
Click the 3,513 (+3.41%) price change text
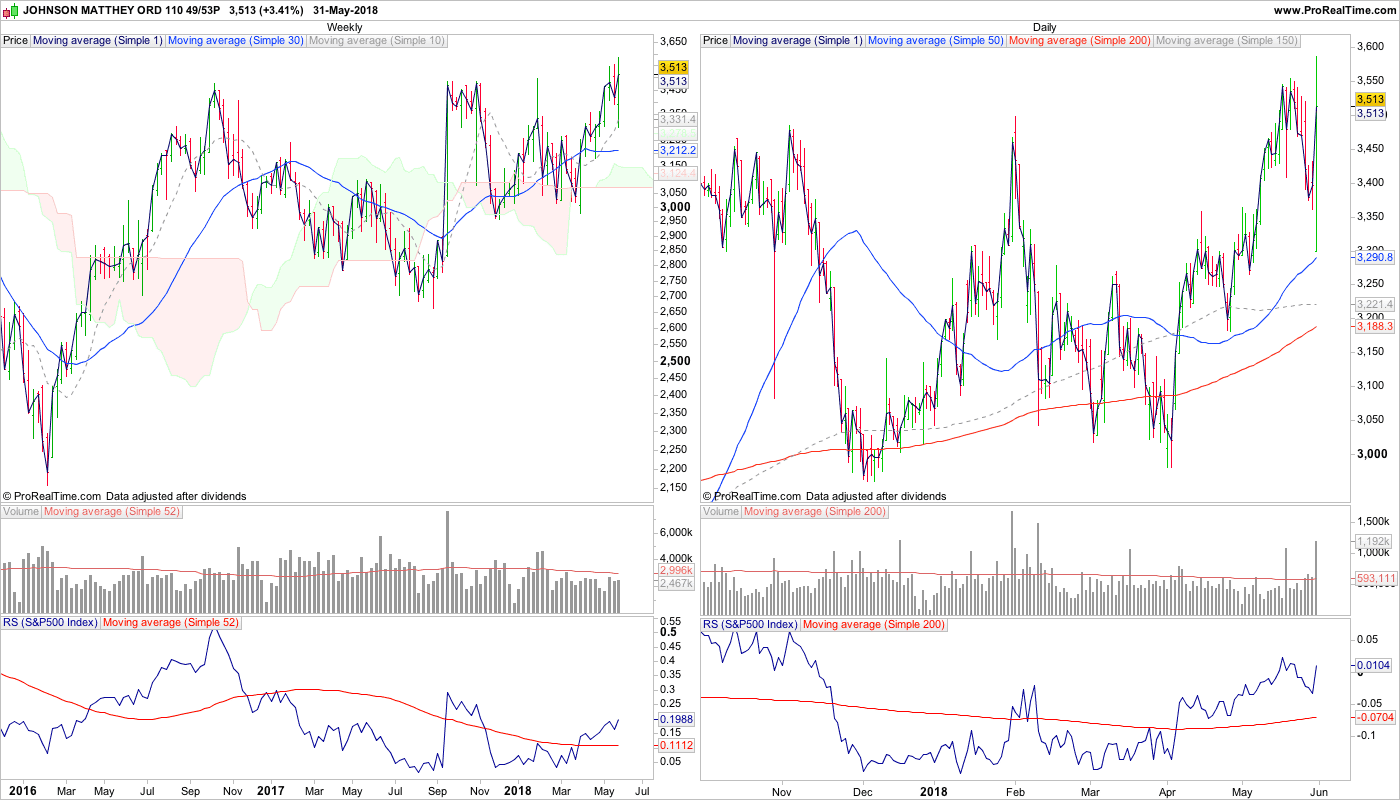264,10
